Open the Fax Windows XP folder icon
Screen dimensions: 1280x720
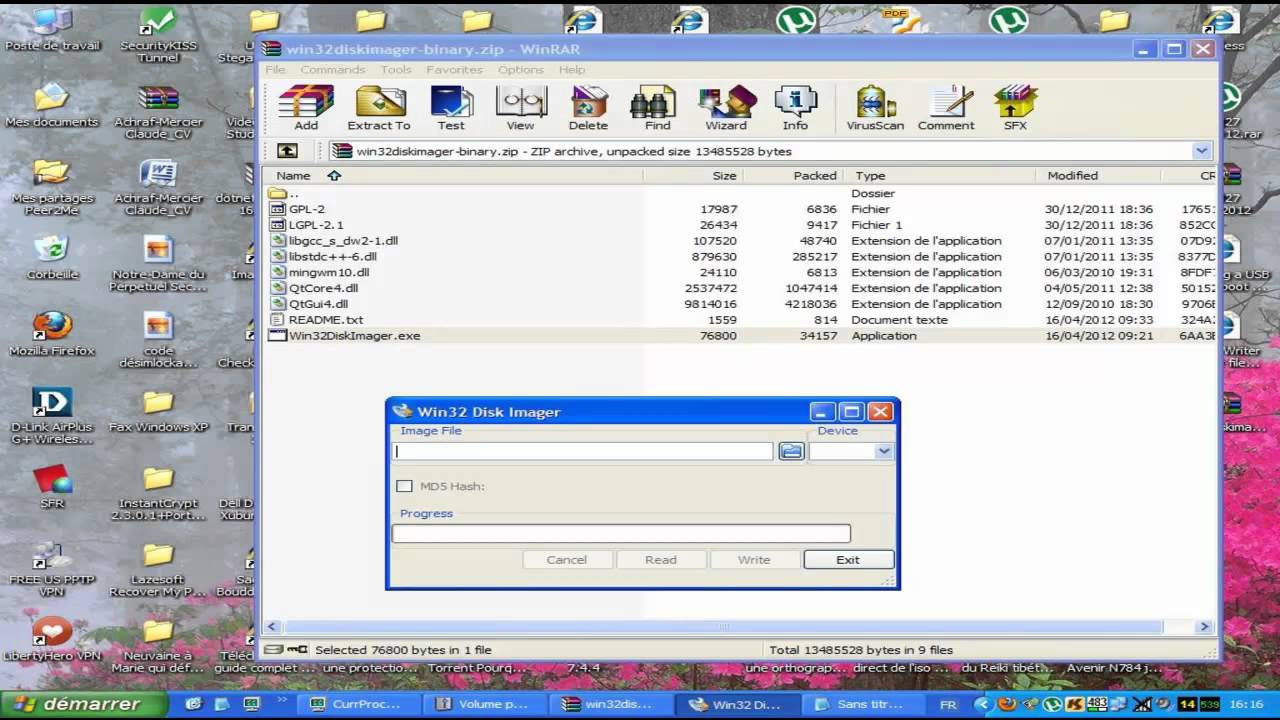coord(158,410)
